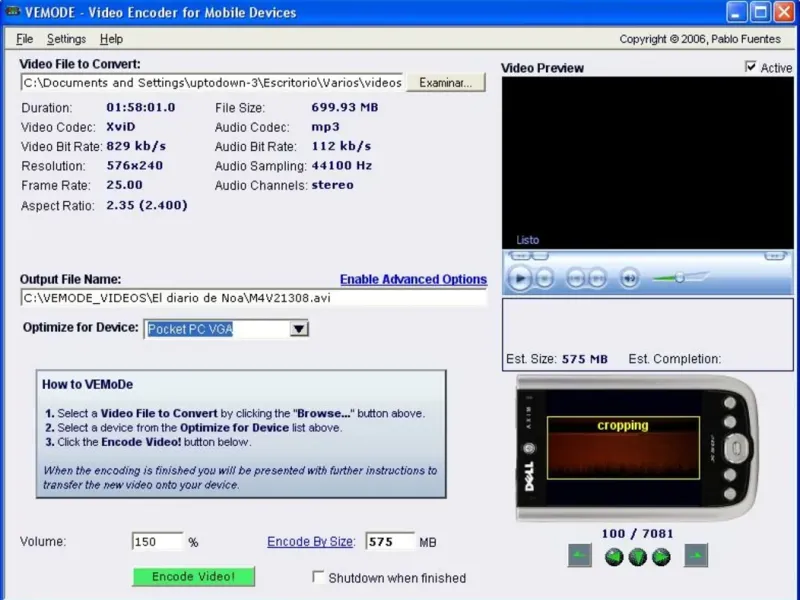Open the Settings menu
This screenshot has width=800, height=600.
pos(66,39)
